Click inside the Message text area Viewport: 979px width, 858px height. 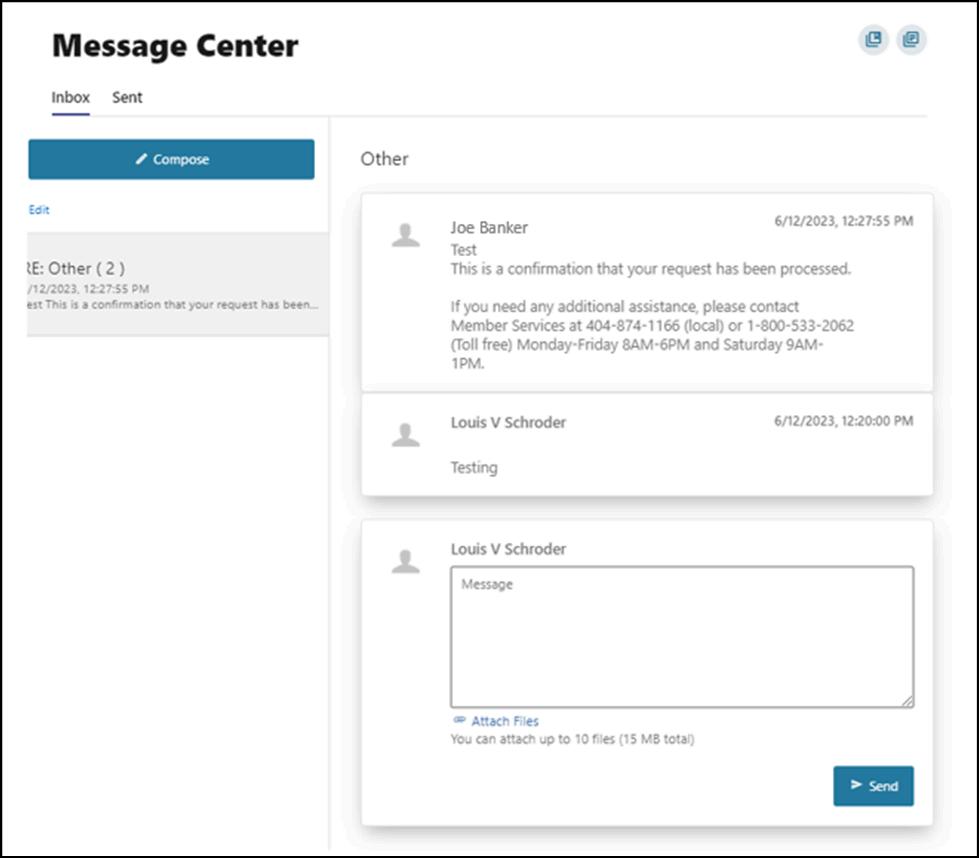[681, 637]
